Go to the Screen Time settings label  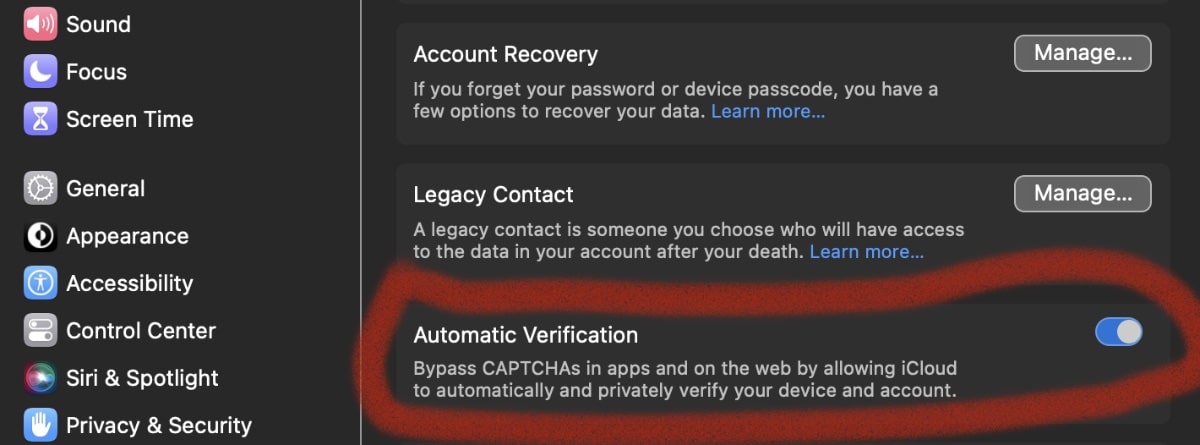pyautogui.click(x=129, y=119)
